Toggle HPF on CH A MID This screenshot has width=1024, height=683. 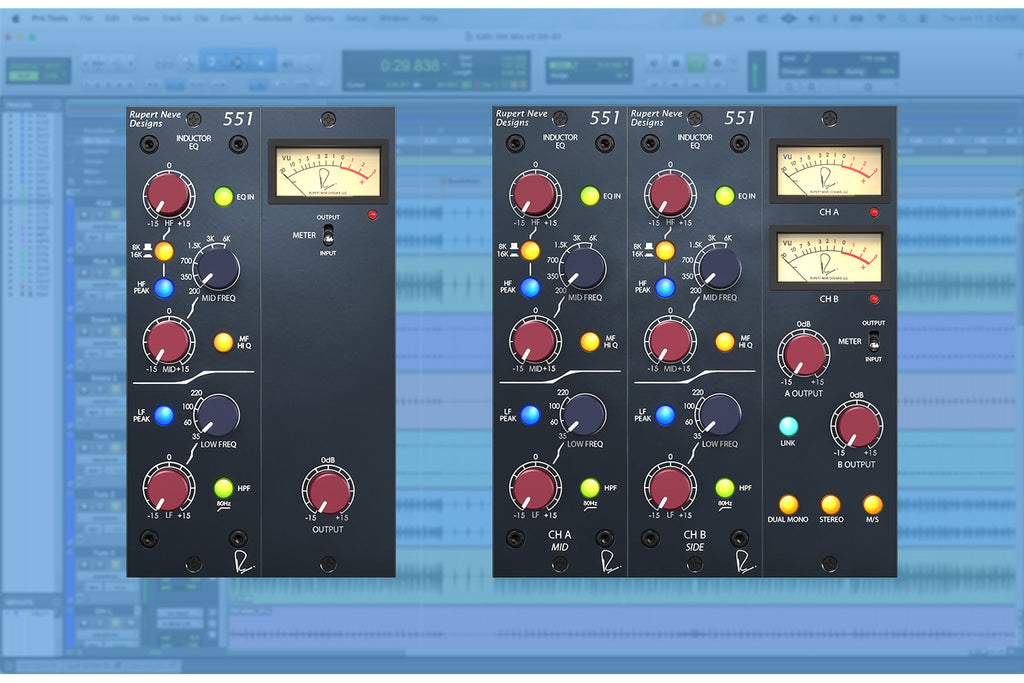tap(590, 487)
